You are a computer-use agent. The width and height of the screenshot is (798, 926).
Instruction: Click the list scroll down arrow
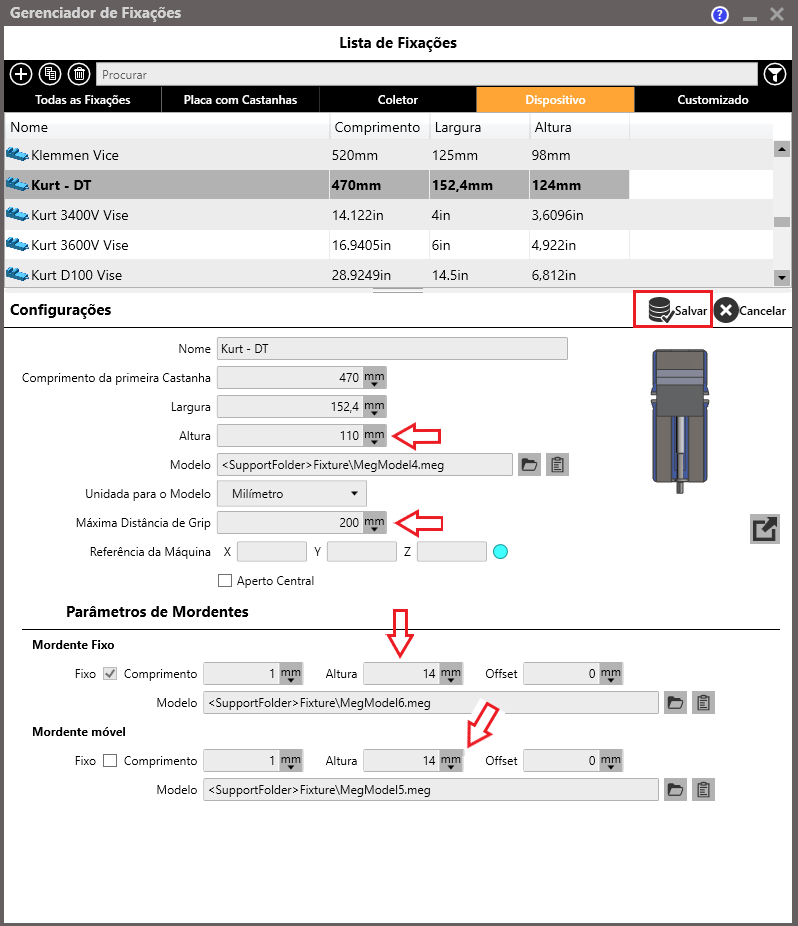click(782, 277)
